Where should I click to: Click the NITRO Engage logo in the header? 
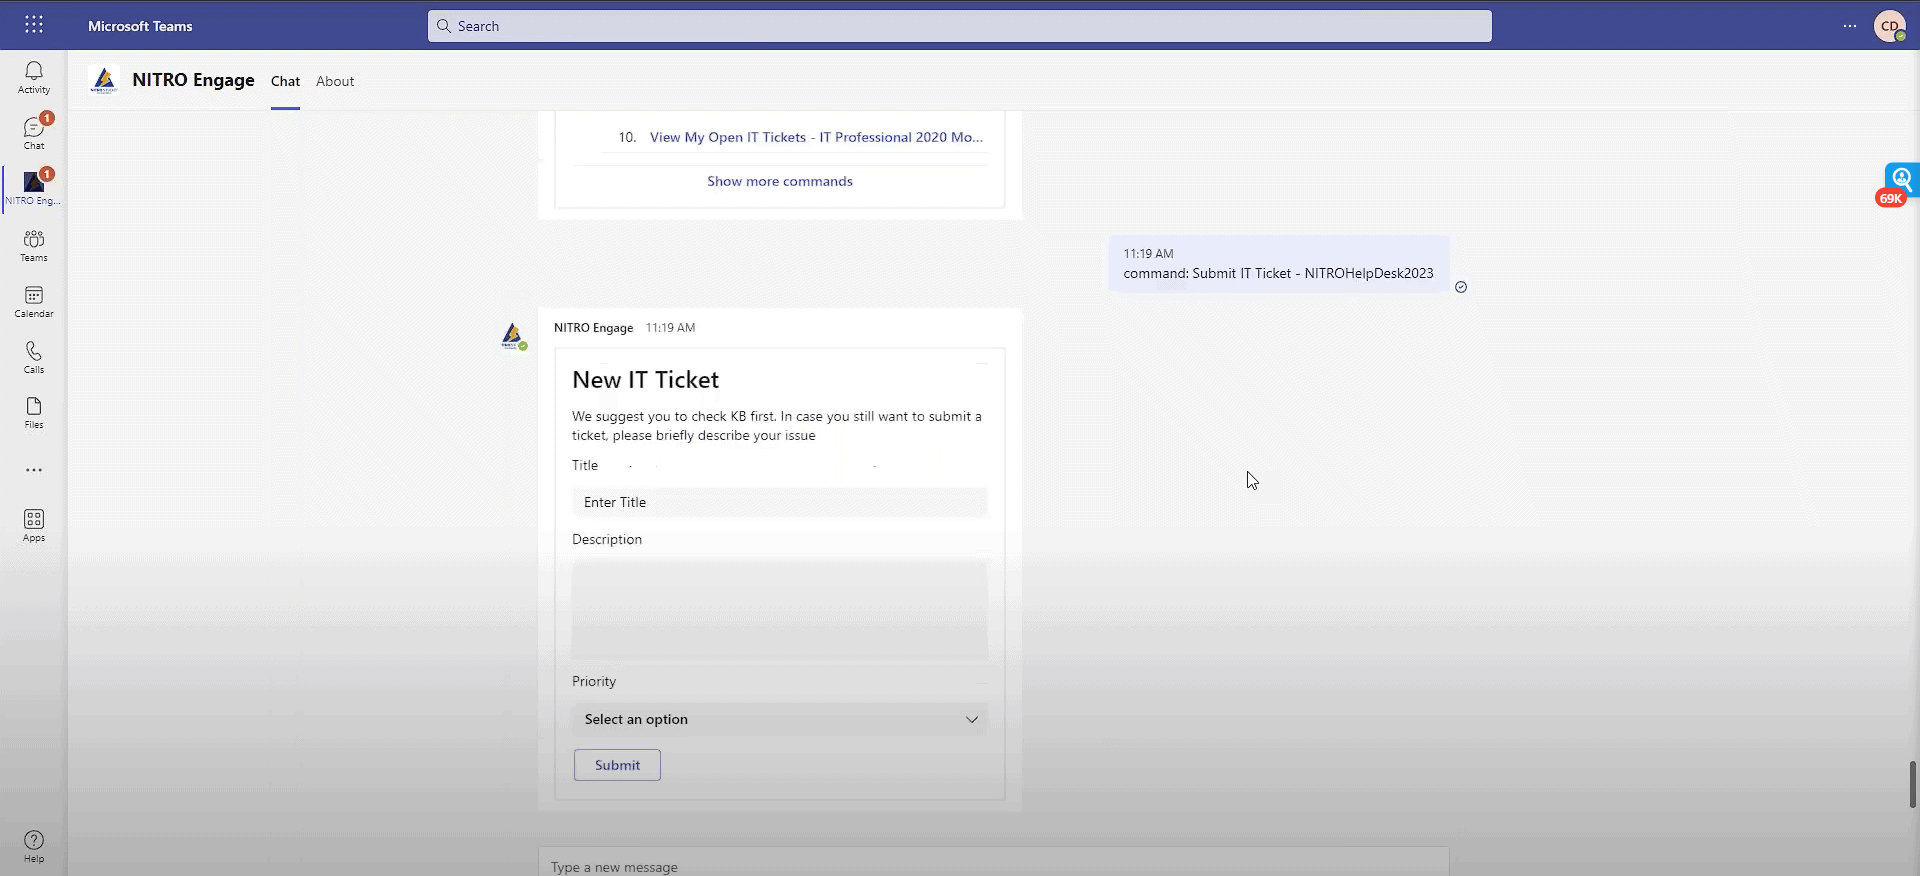click(104, 80)
